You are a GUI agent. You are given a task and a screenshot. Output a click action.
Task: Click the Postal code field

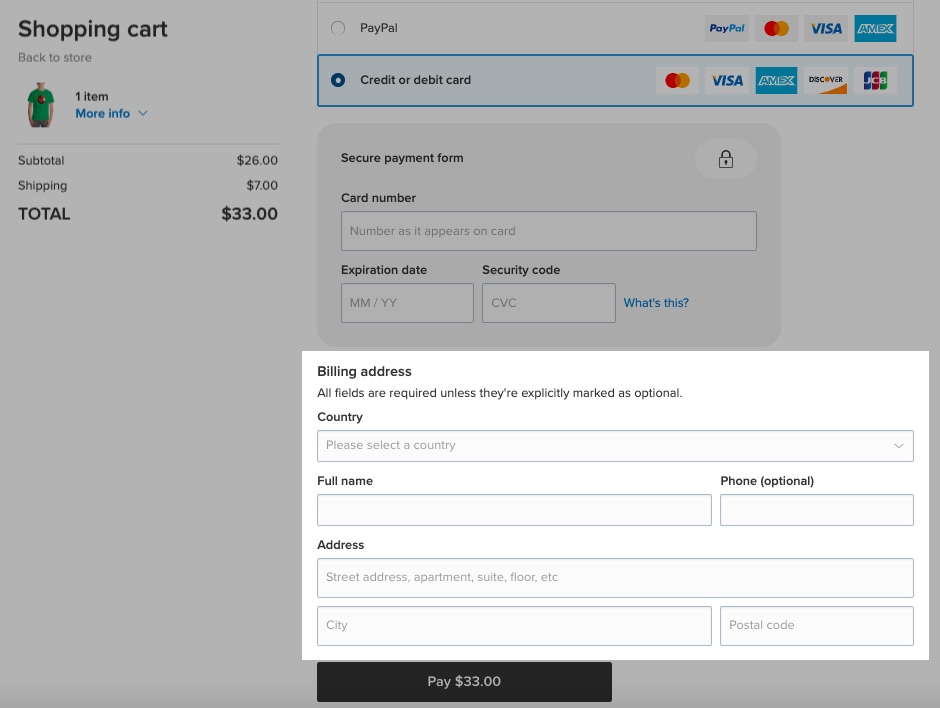tap(816, 625)
